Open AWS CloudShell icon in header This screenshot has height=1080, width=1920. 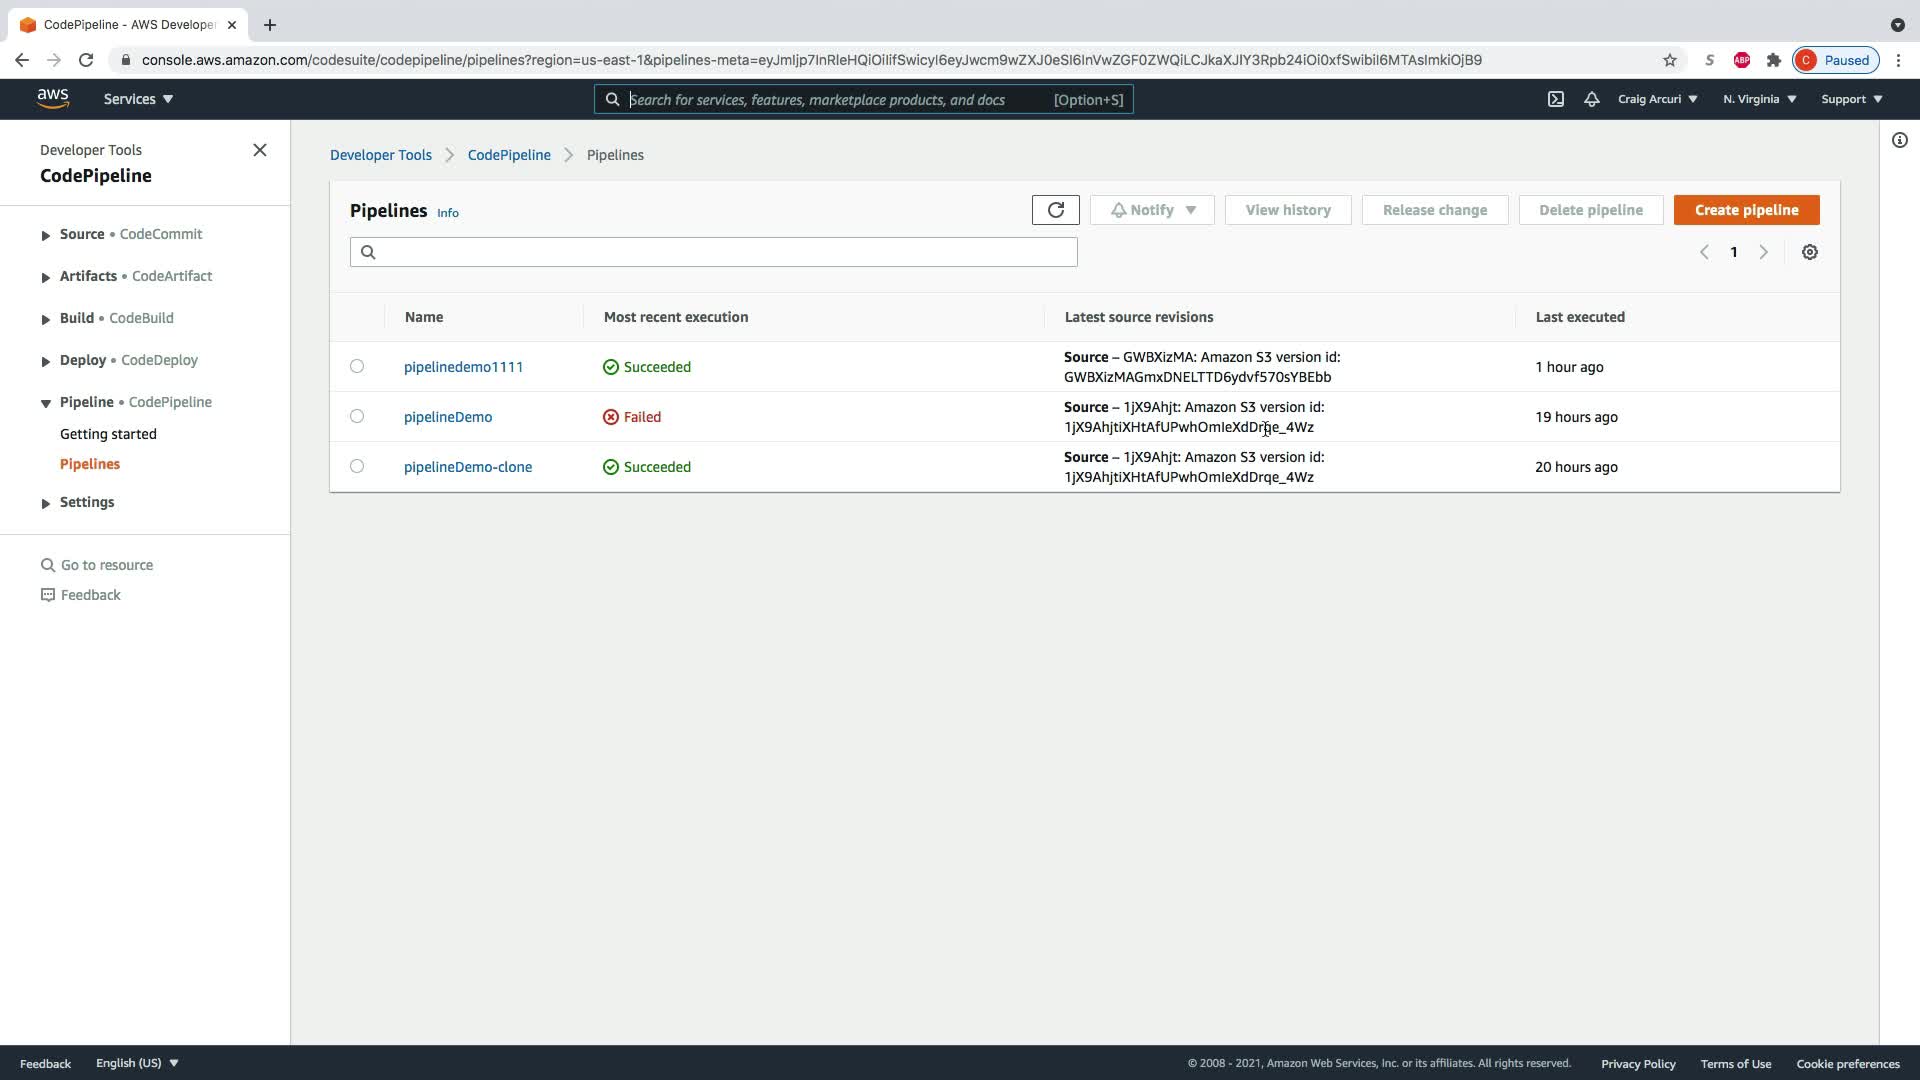(1555, 99)
